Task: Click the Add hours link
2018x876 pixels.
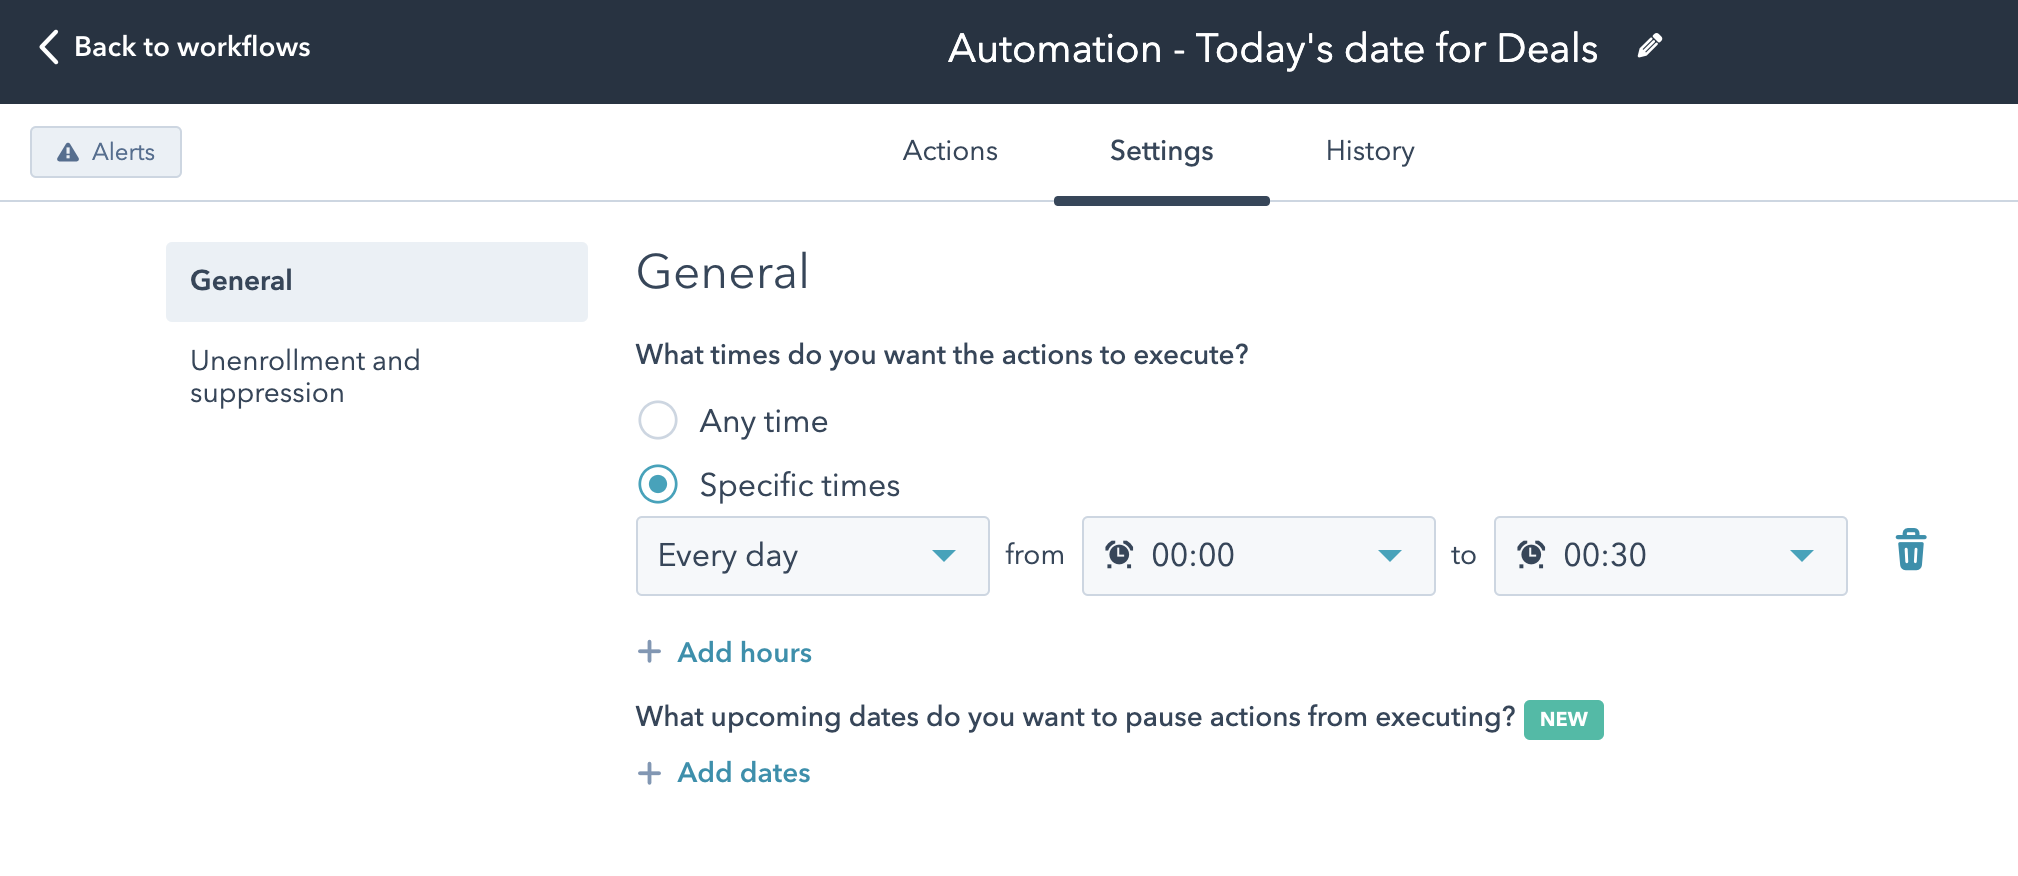Action: [744, 652]
